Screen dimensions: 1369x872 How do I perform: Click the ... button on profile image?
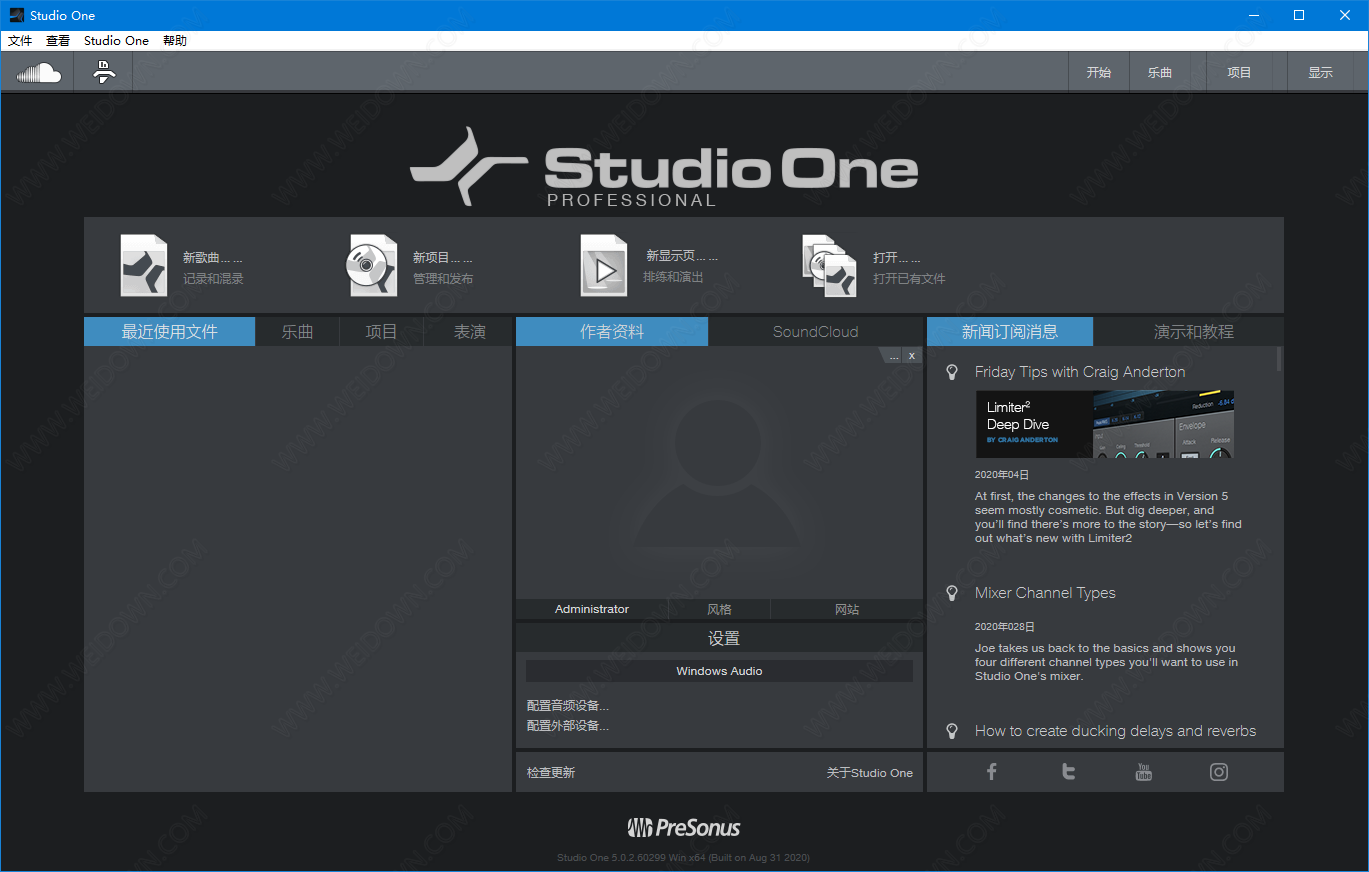tap(894, 356)
